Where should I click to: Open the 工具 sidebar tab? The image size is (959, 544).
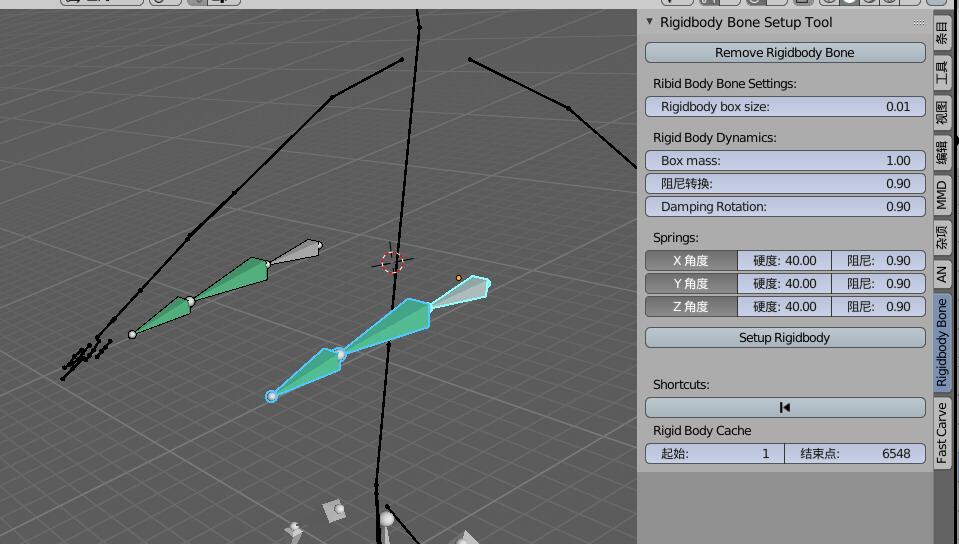tap(942, 72)
